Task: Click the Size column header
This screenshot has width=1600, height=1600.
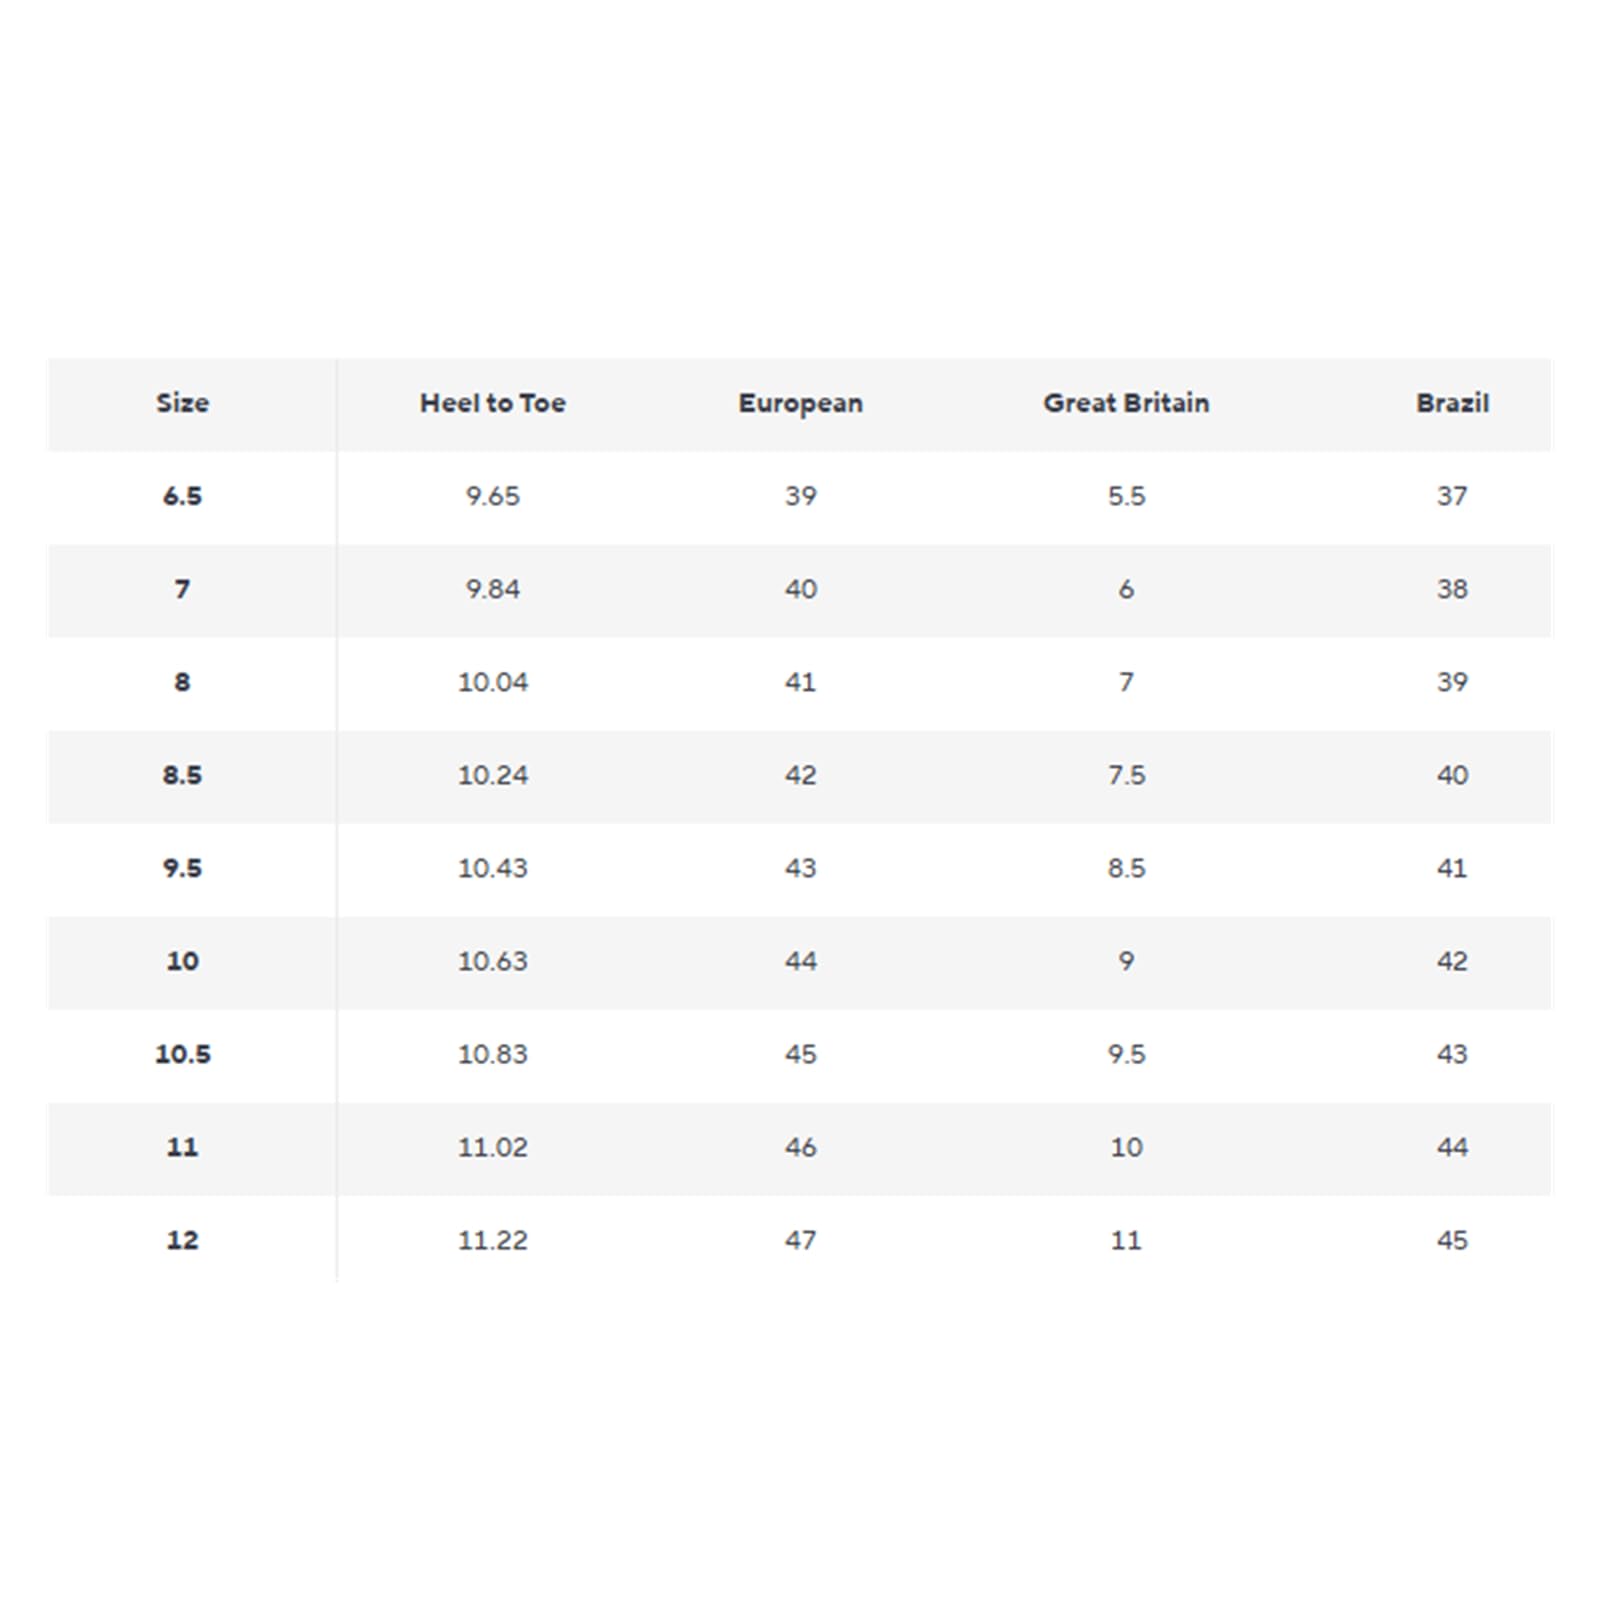Action: click(x=182, y=403)
